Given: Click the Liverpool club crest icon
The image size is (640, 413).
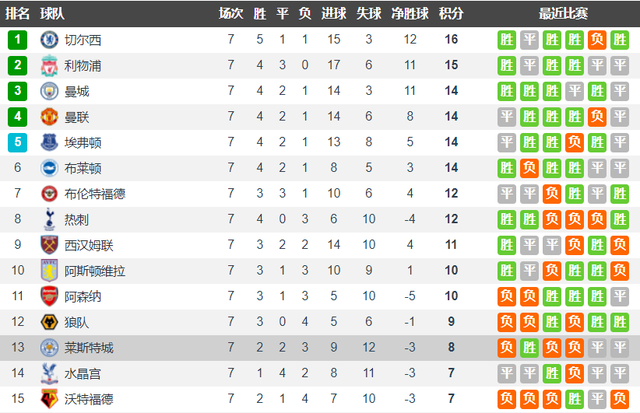Looking at the screenshot, I should (49, 65).
